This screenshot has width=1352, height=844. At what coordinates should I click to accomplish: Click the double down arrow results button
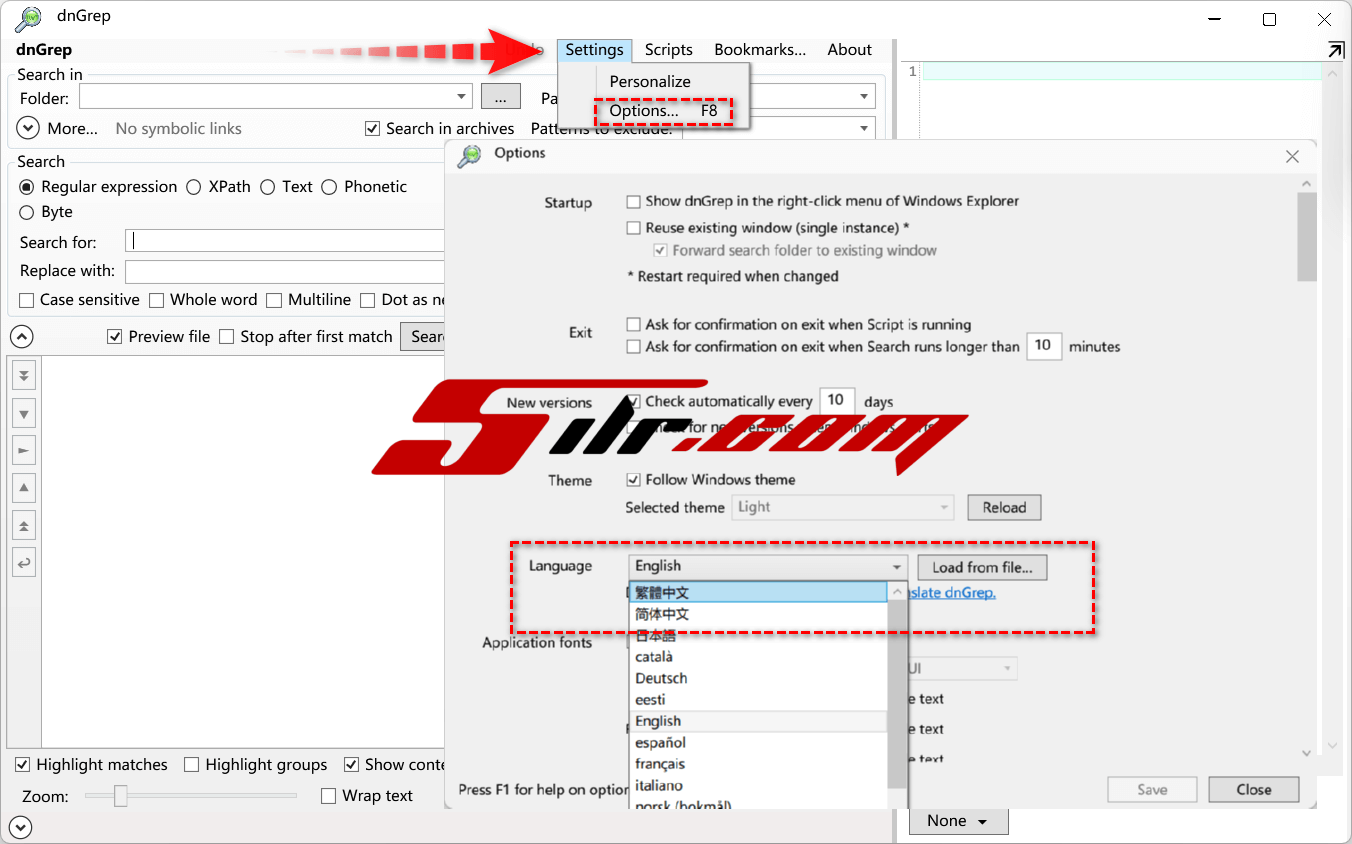(x=25, y=375)
